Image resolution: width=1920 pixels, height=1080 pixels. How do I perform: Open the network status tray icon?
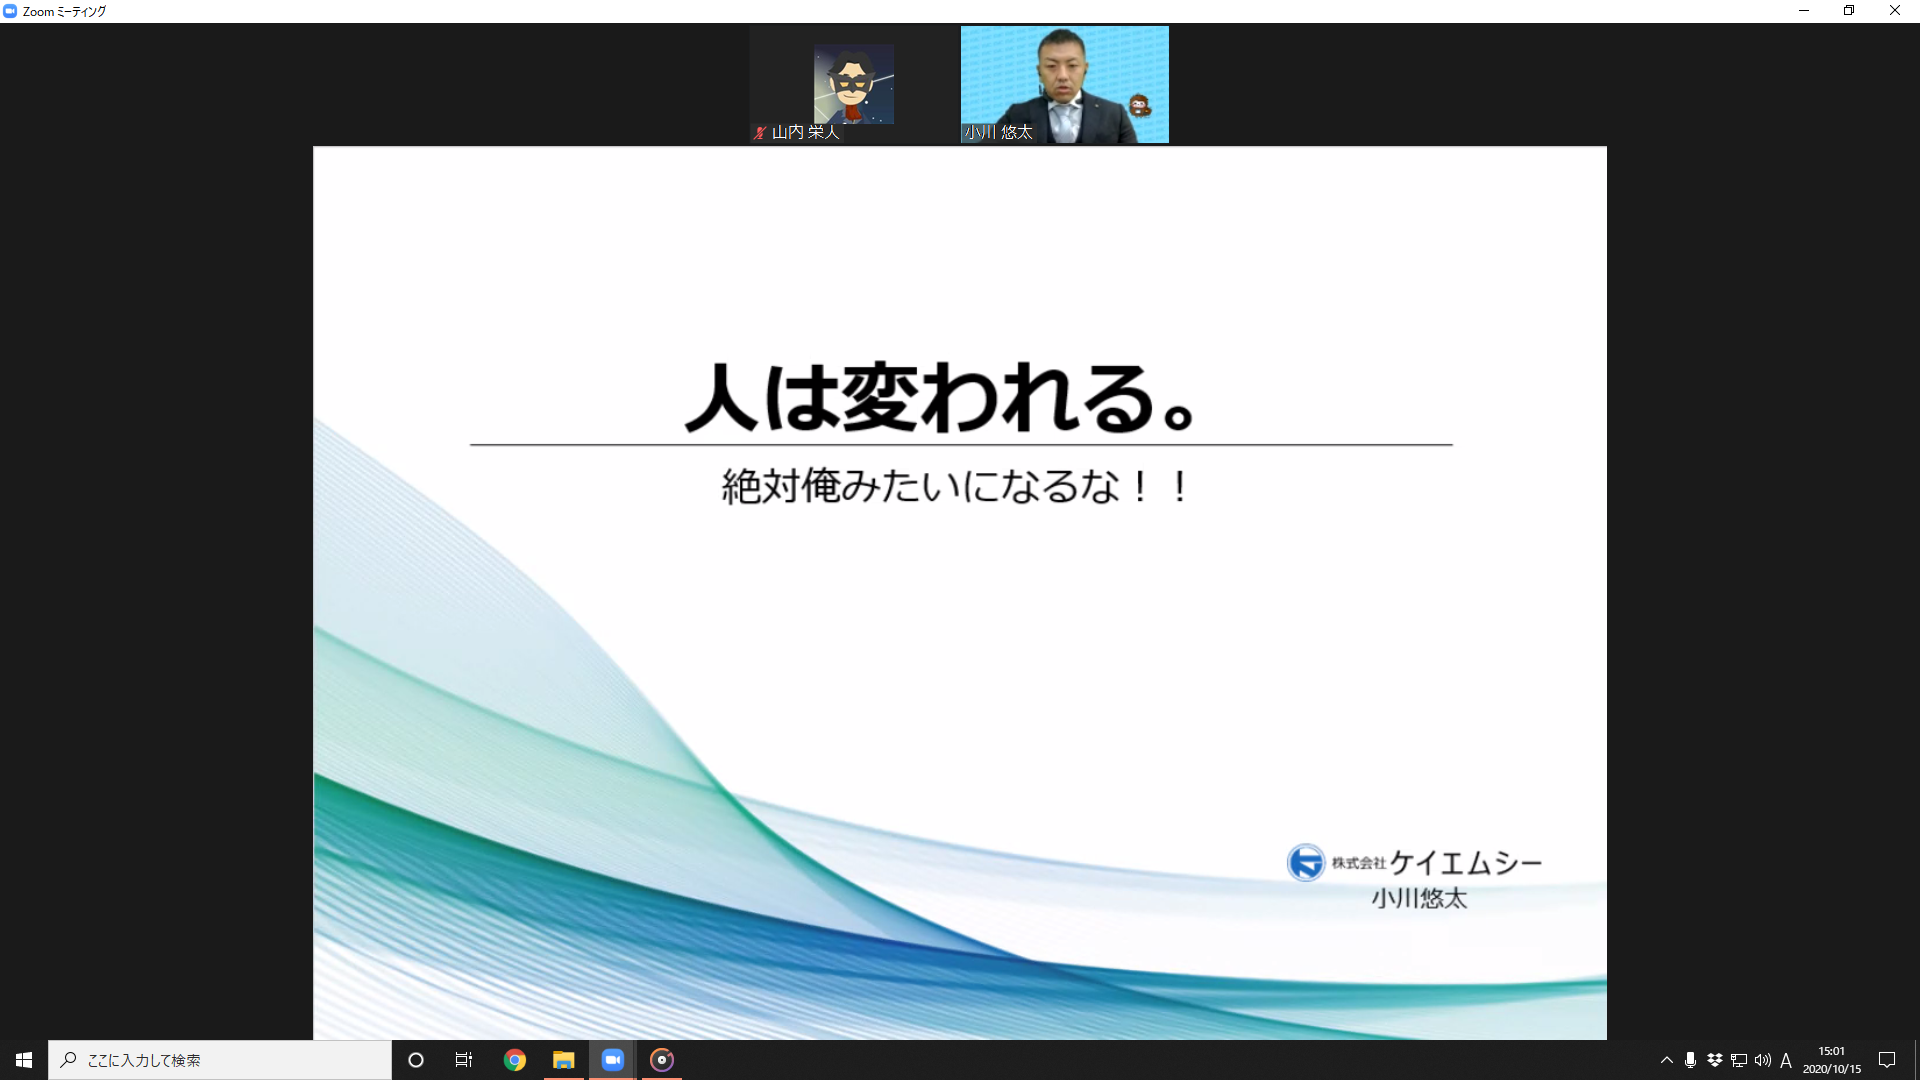pos(1739,1060)
